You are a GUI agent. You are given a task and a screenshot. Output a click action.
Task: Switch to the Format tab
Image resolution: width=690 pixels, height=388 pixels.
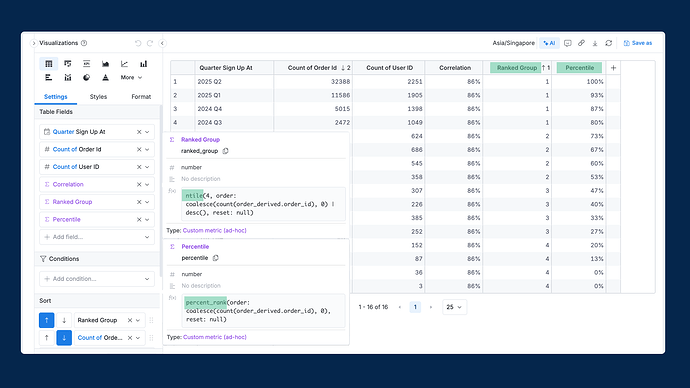[141, 97]
